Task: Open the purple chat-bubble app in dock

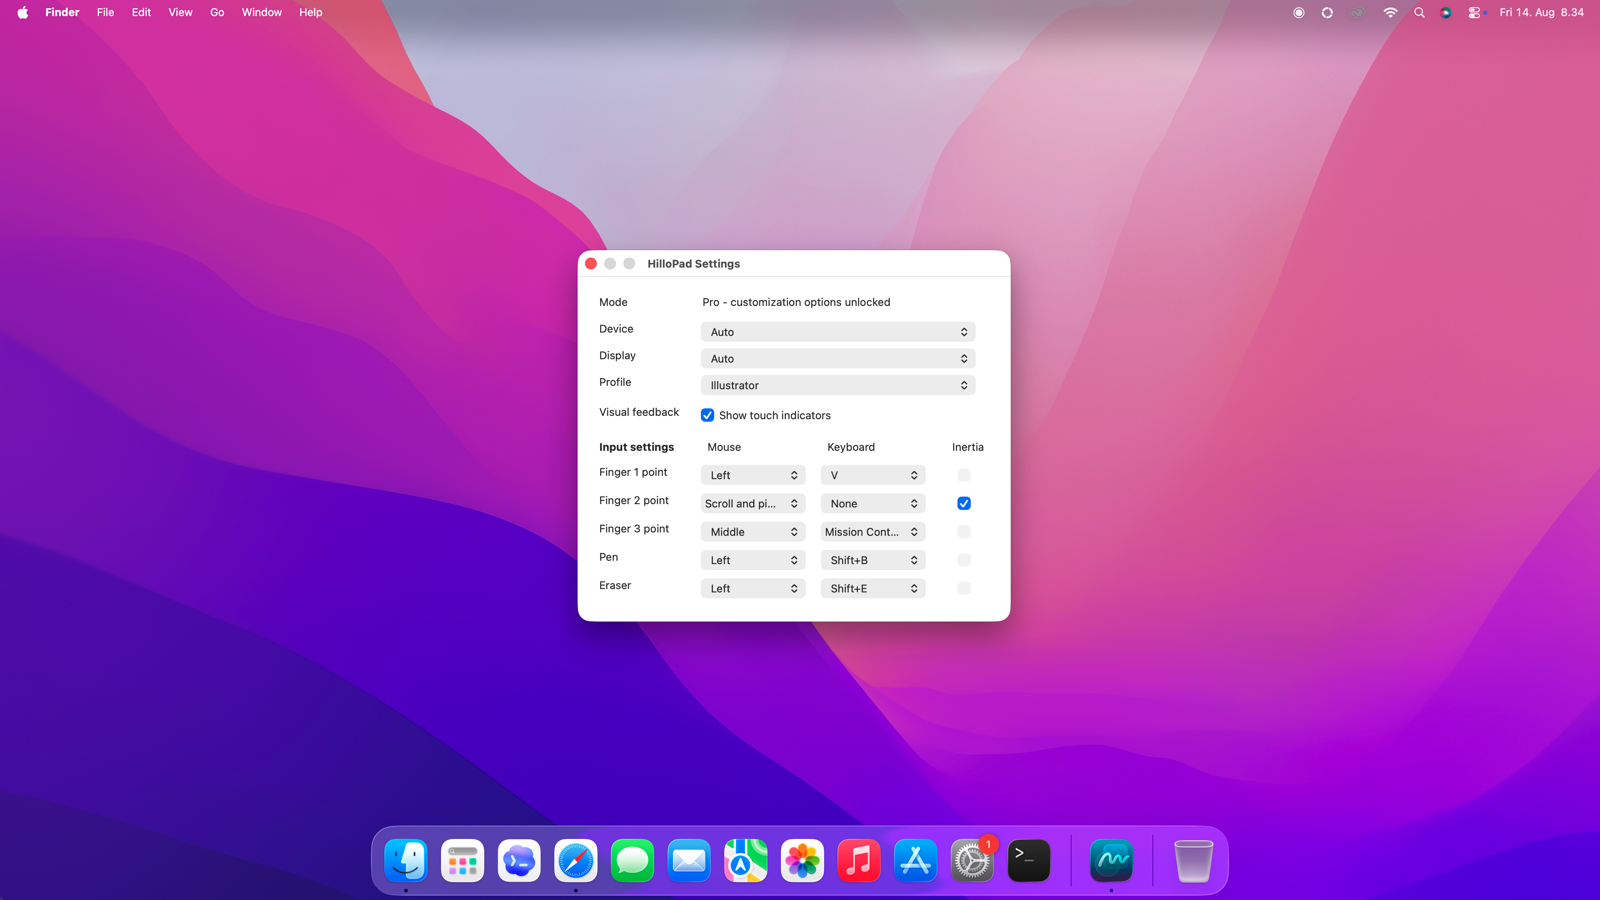Action: [x=519, y=861]
